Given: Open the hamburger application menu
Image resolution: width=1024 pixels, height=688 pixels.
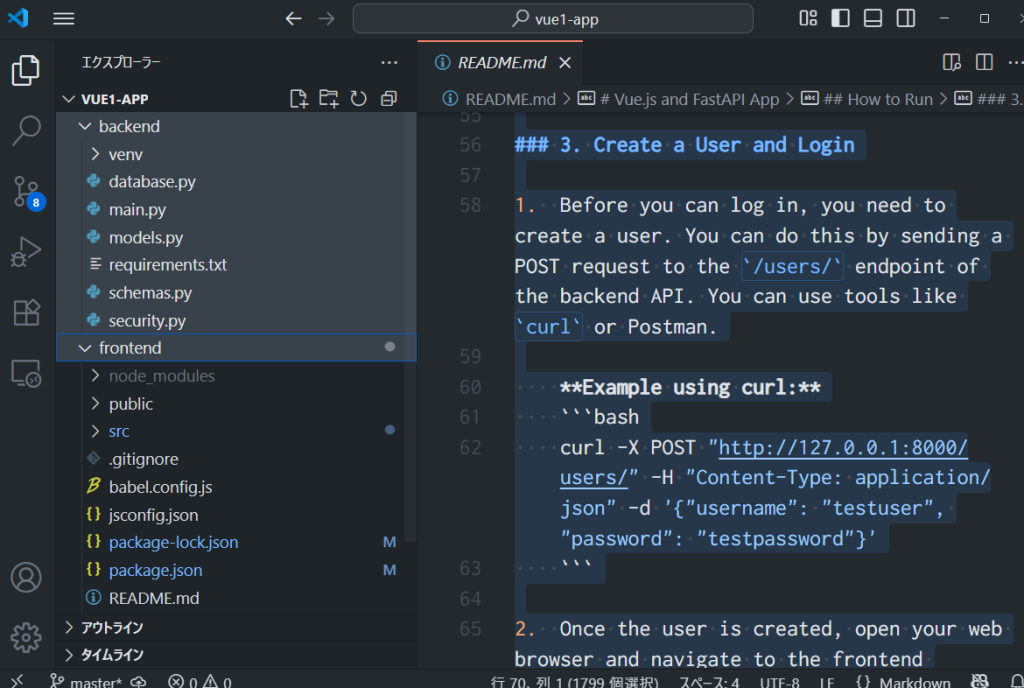Looking at the screenshot, I should pos(63,18).
